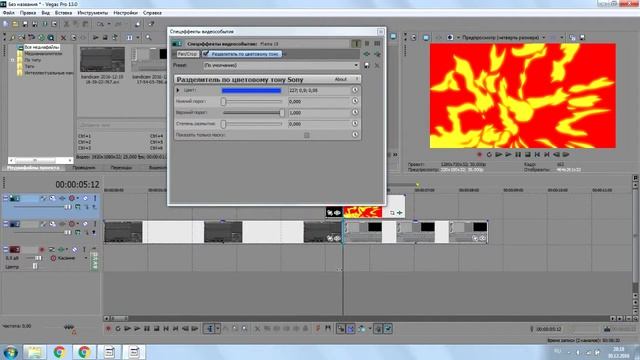The image size is (640, 360).
Task: Open the Файл menu
Action: pos(8,13)
